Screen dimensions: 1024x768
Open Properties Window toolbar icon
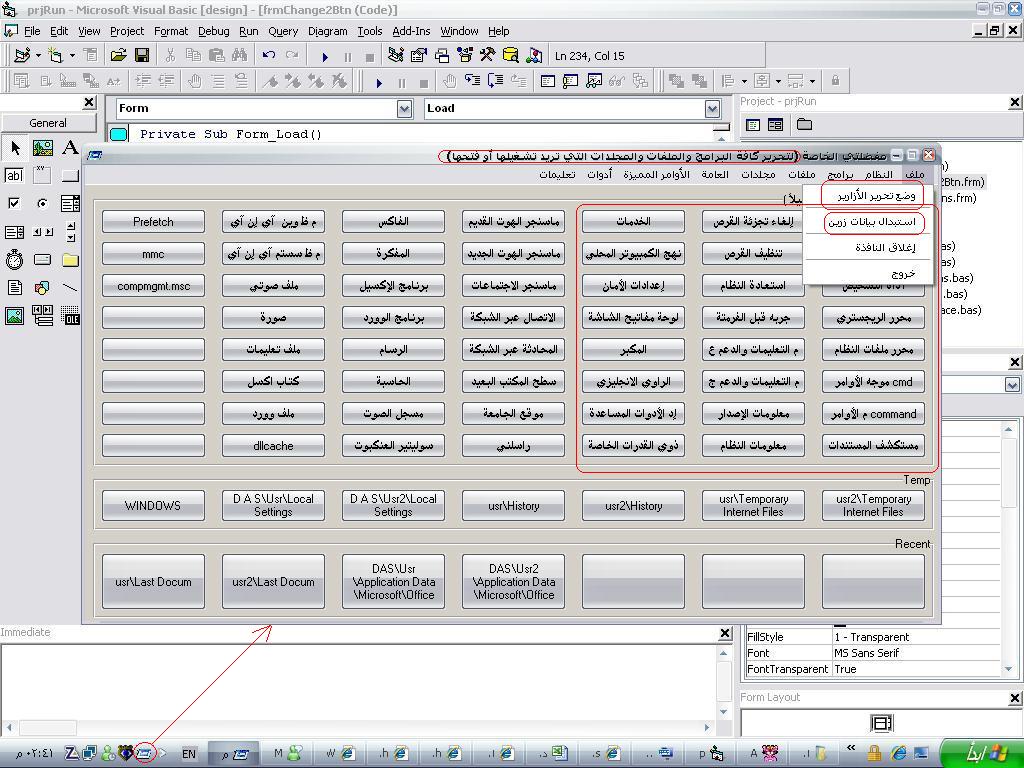pos(419,56)
